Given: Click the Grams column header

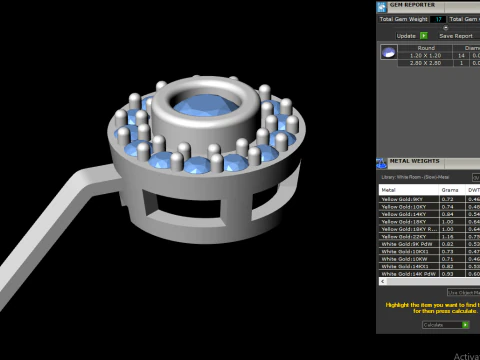Looking at the screenshot, I should coord(452,190).
